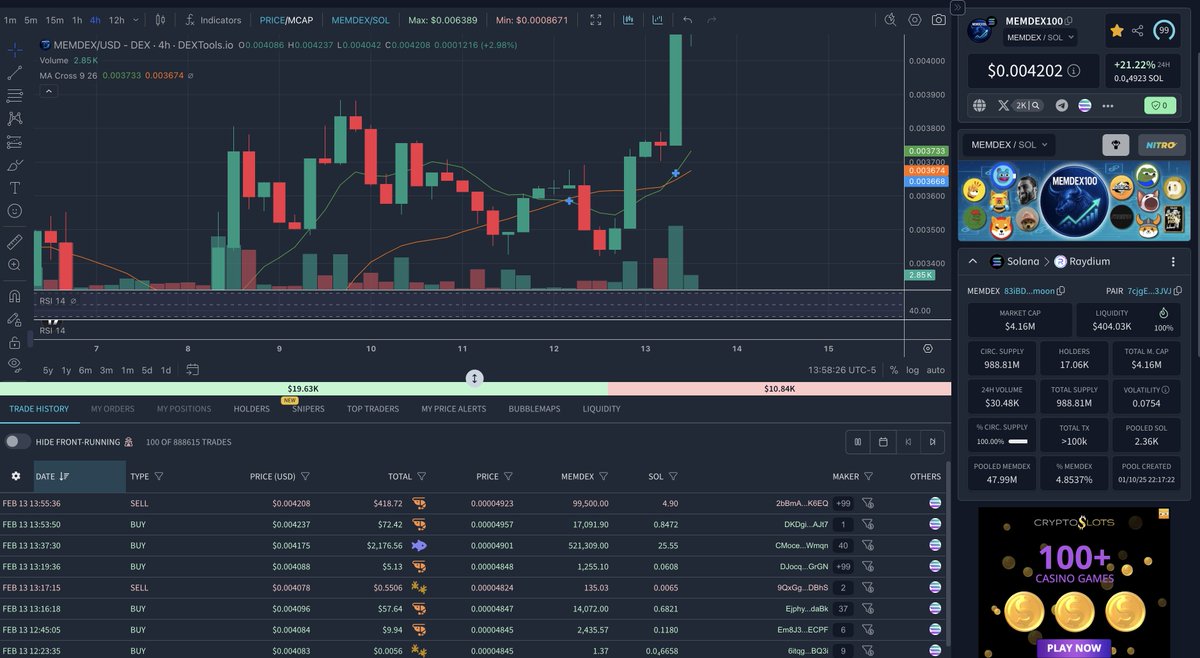Toggle magnet mode in drawing toolbar
This screenshot has height=658, width=1200.
point(15,296)
